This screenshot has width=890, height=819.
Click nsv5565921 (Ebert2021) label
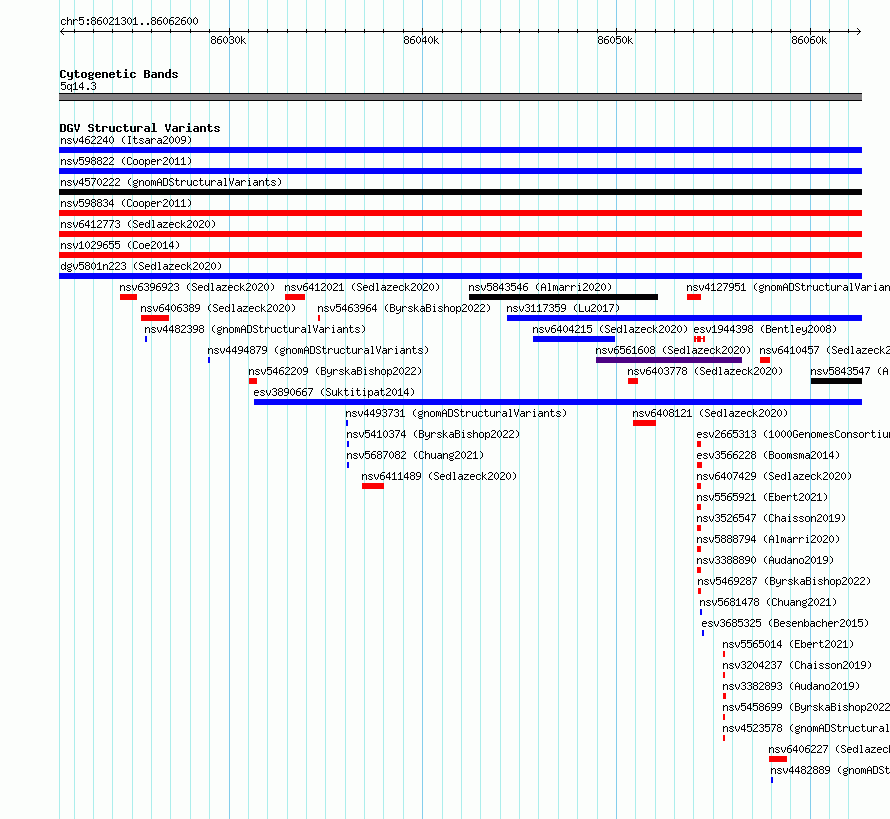coord(762,497)
